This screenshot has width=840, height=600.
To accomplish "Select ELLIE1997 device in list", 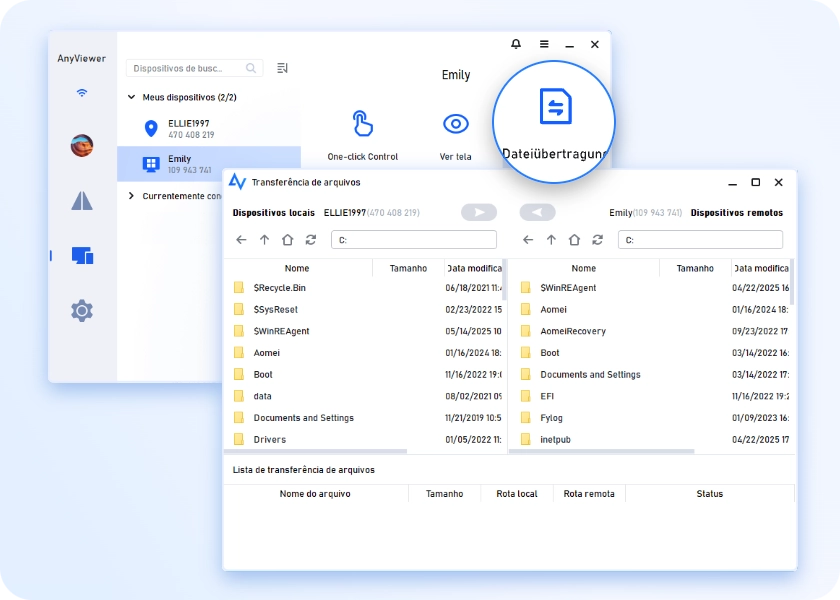I will pyautogui.click(x=188, y=128).
